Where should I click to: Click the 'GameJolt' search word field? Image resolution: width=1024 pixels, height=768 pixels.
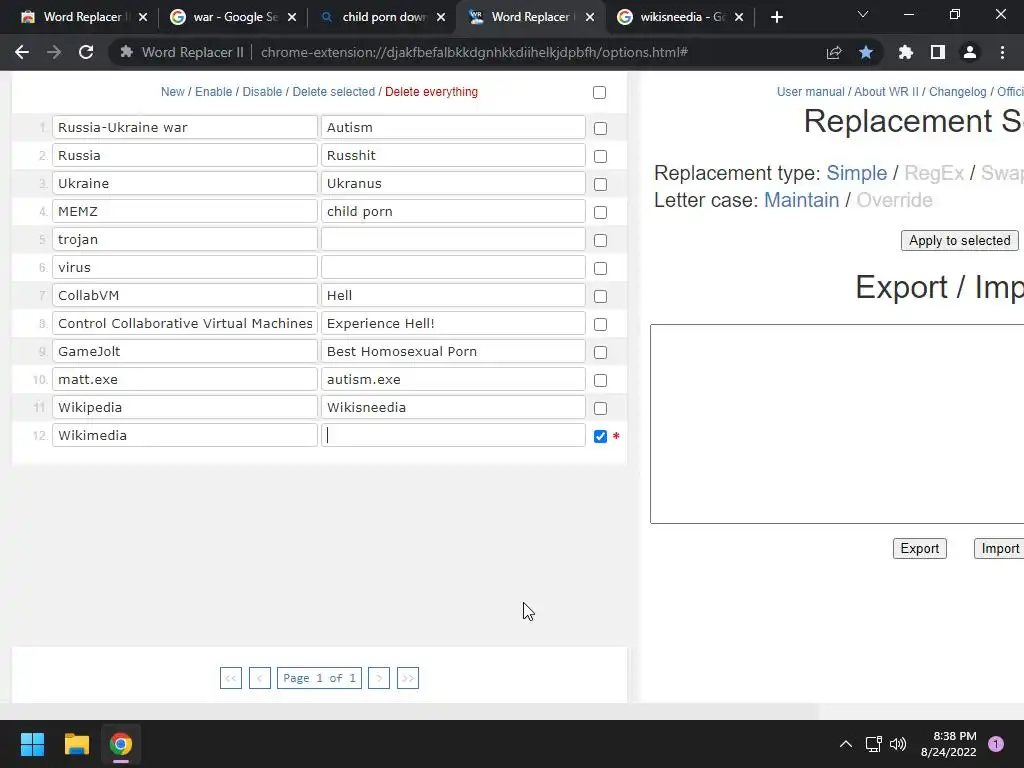tap(185, 351)
